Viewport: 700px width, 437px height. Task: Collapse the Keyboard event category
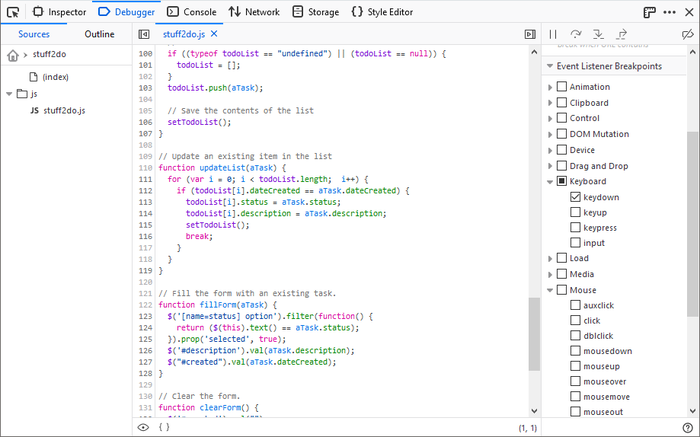(550, 182)
